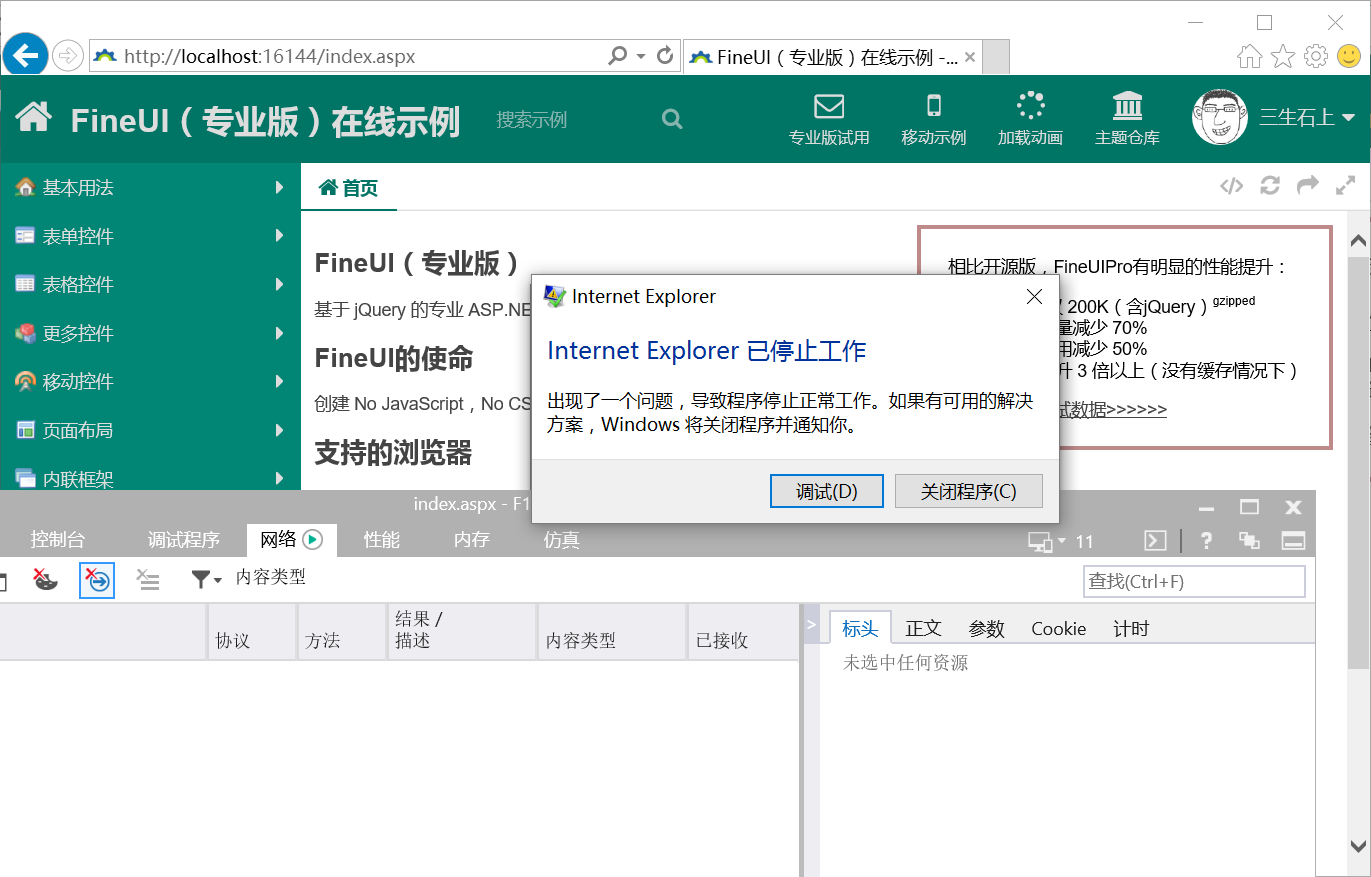Select the Cookie details tab

coord(1059,628)
